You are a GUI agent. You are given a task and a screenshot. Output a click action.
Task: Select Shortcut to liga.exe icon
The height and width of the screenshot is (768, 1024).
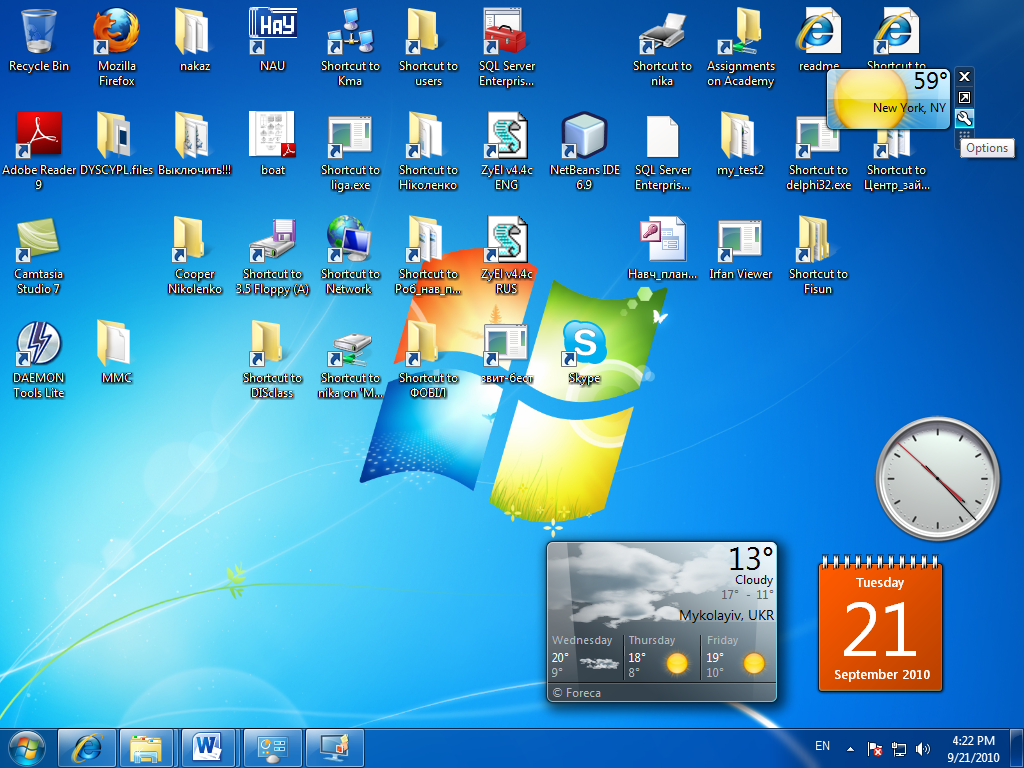[x=350, y=152]
